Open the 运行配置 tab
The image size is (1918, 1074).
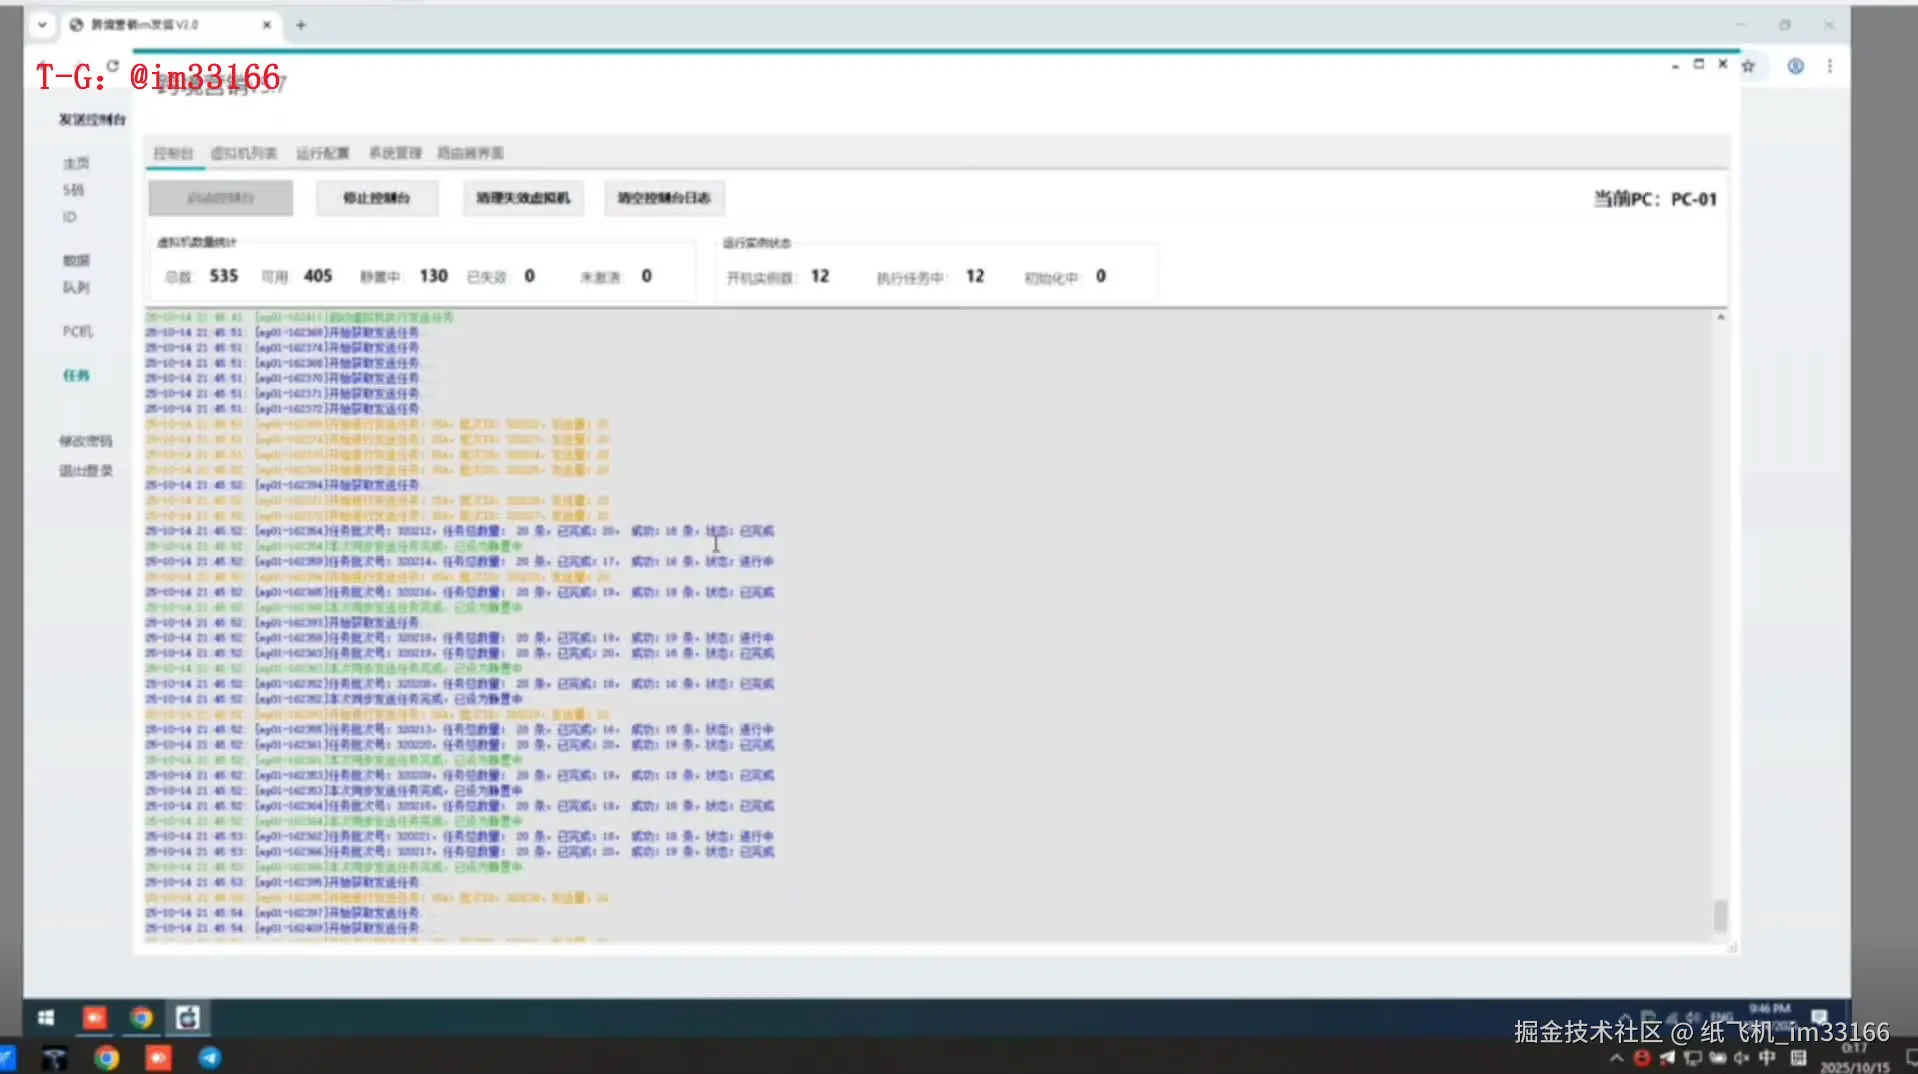tap(323, 153)
